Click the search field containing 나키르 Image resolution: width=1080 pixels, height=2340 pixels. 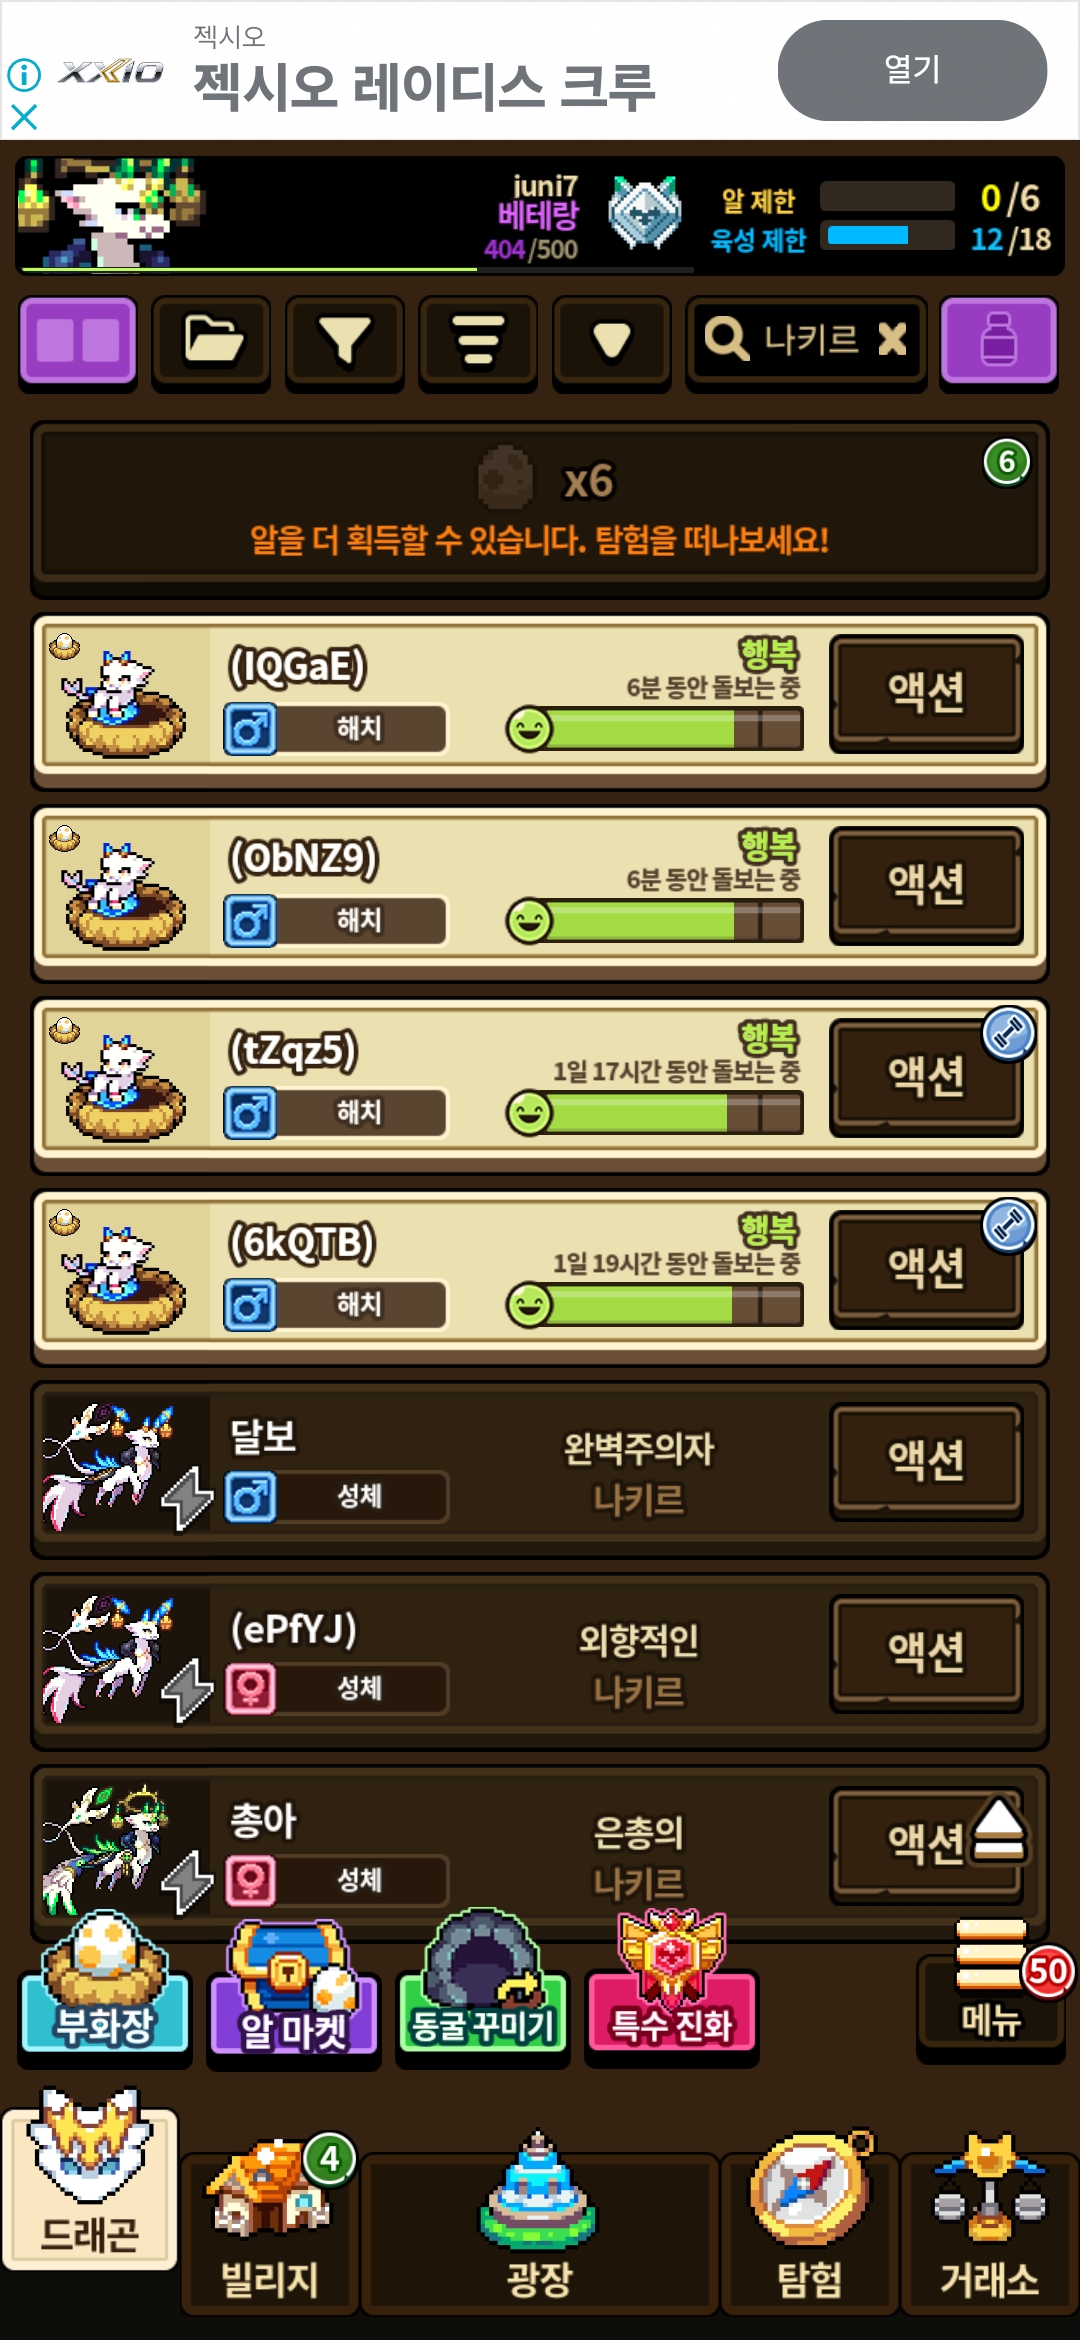(806, 341)
